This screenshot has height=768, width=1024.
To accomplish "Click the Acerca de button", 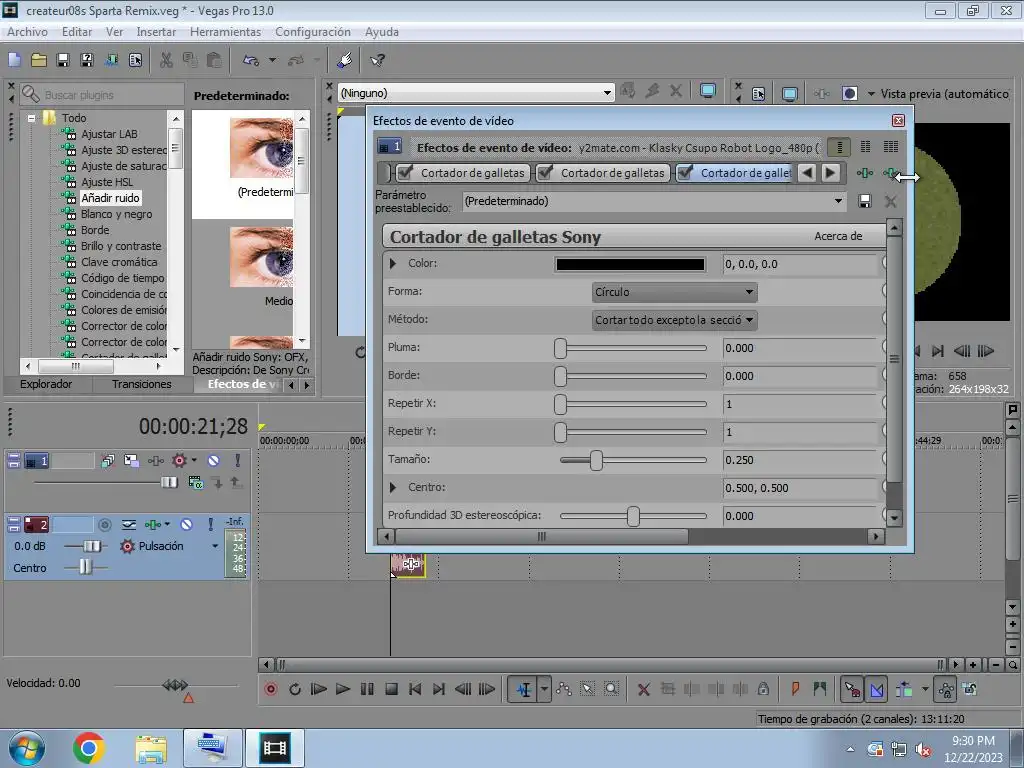I will click(x=838, y=236).
